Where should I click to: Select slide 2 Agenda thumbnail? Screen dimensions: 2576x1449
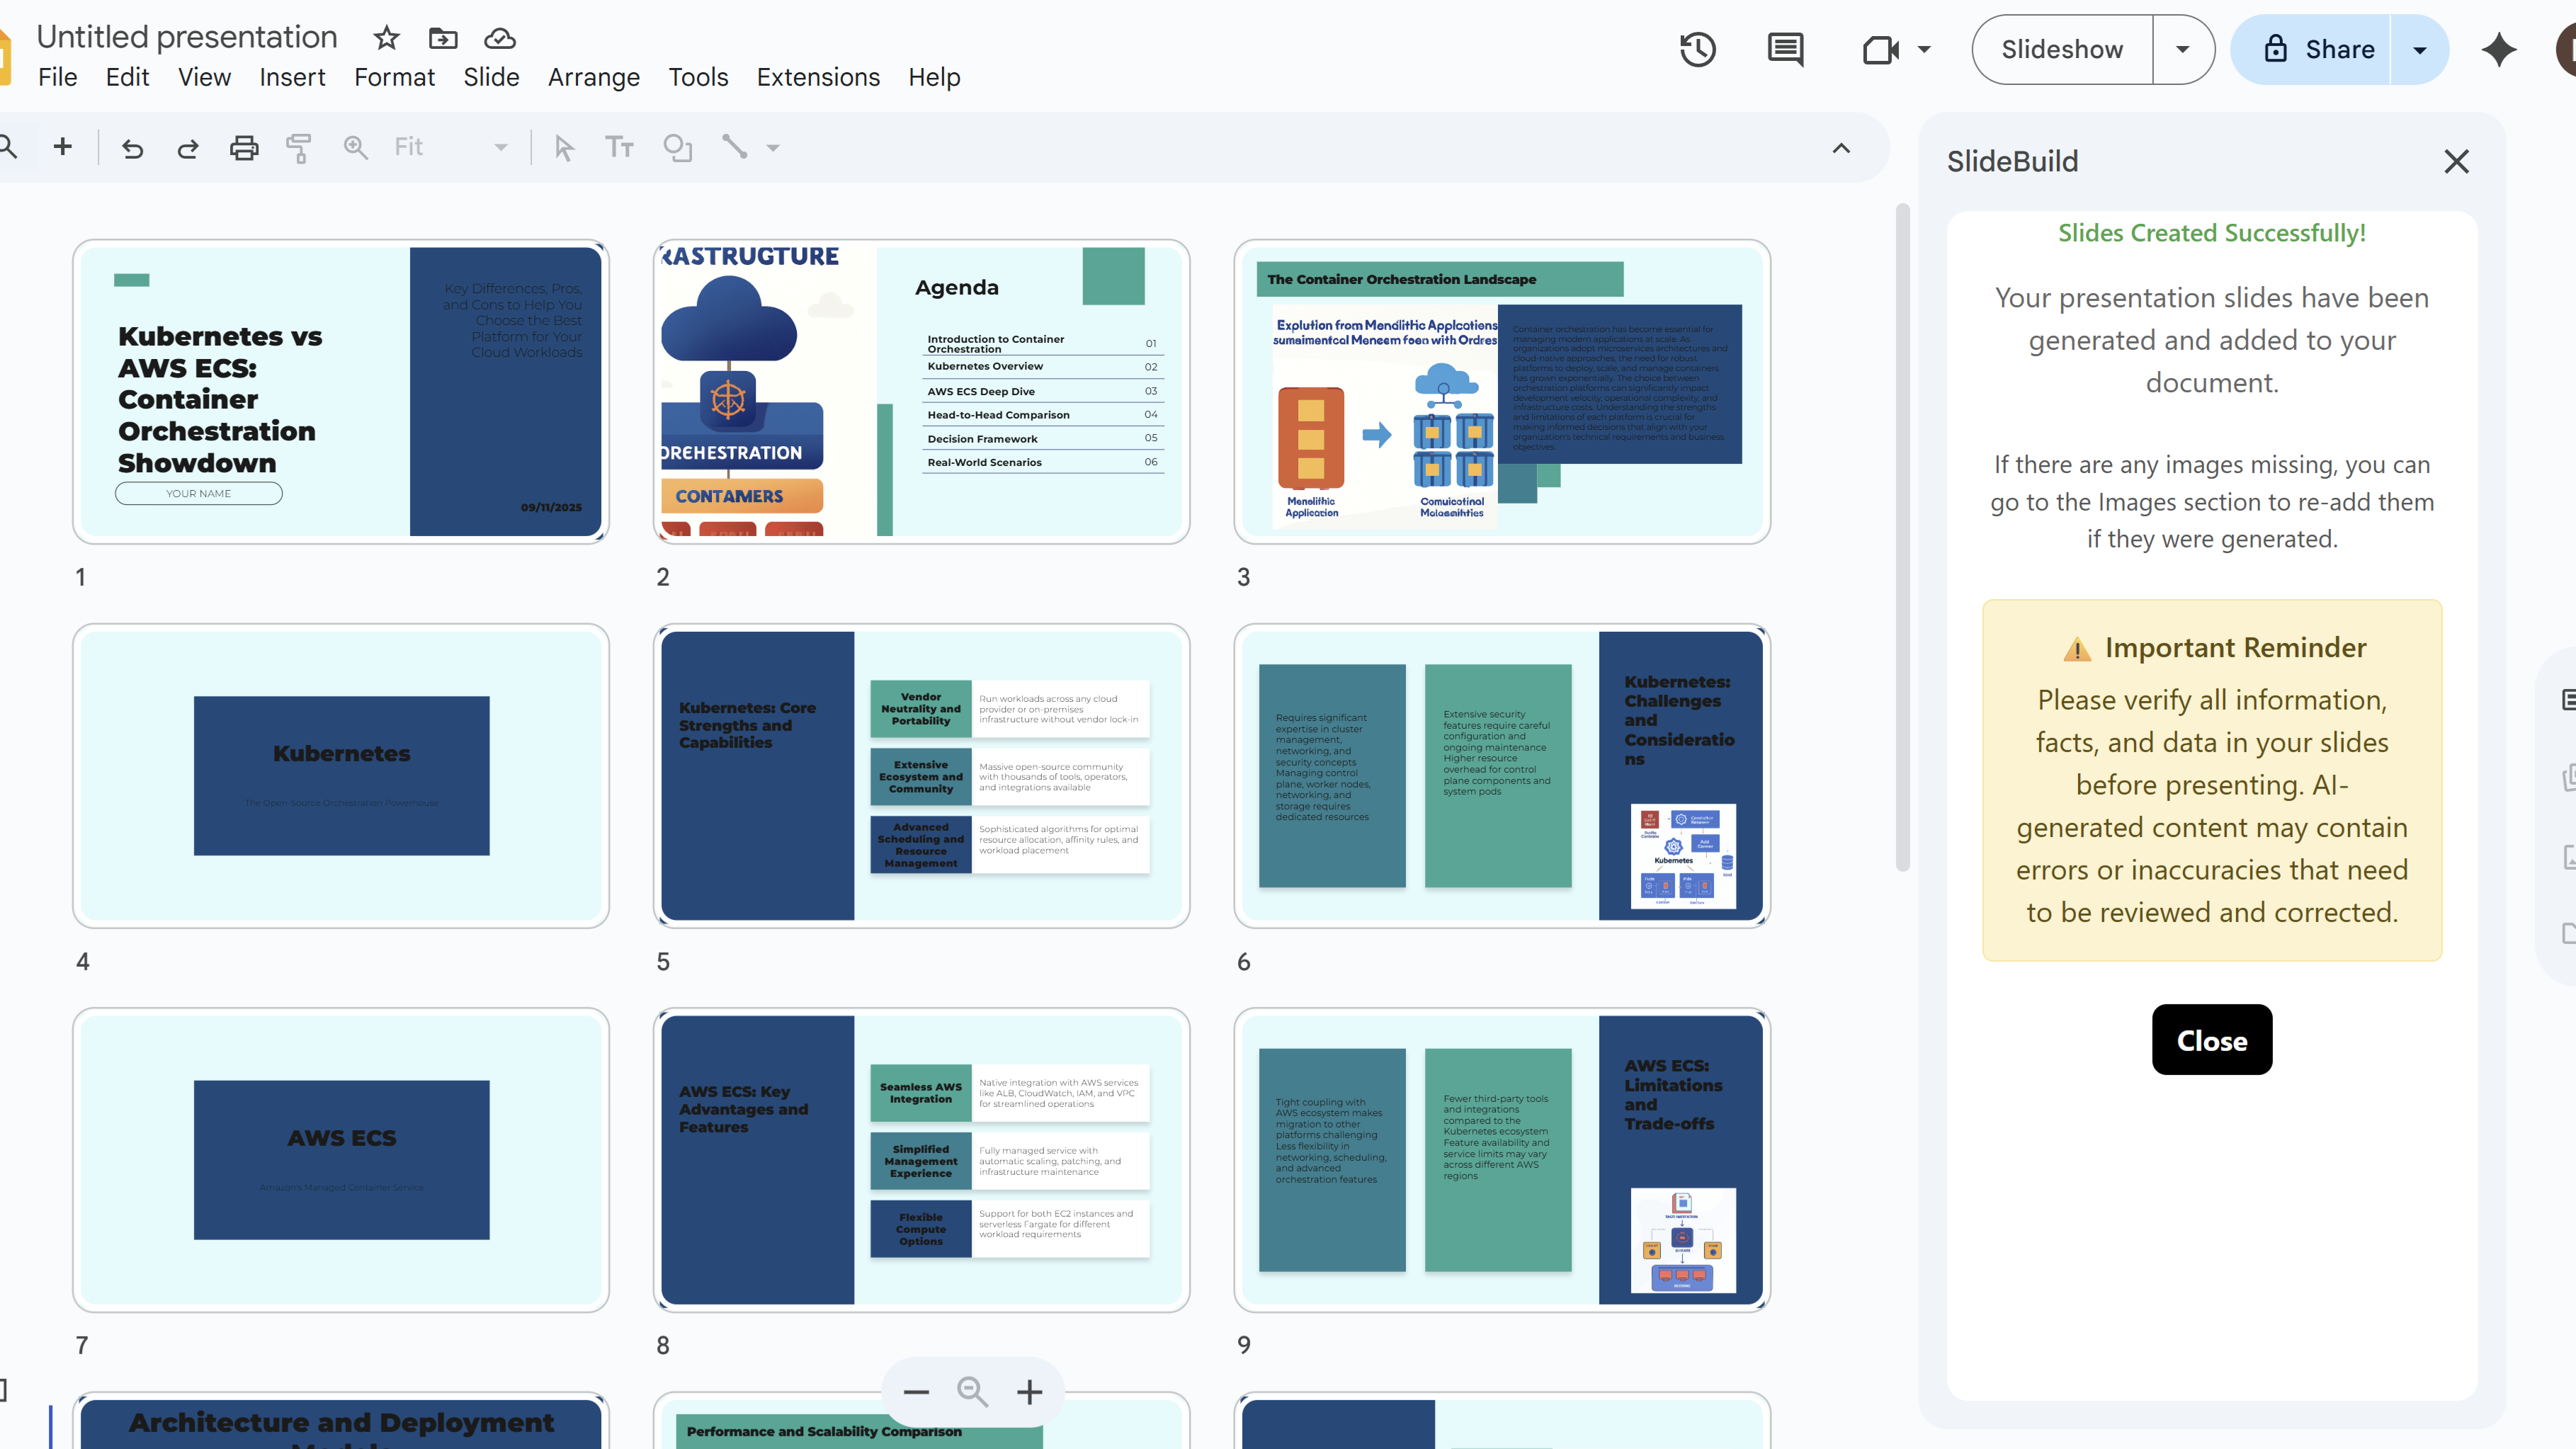coord(921,391)
